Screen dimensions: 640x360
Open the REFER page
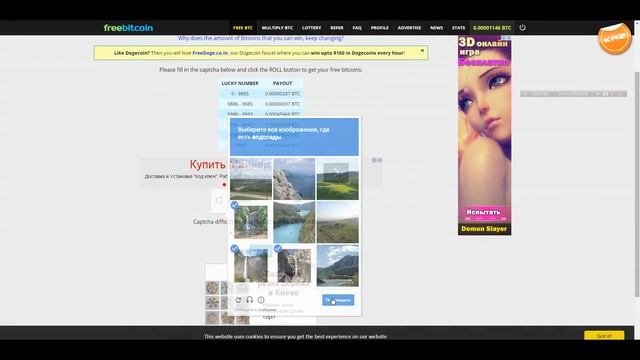[337, 28]
